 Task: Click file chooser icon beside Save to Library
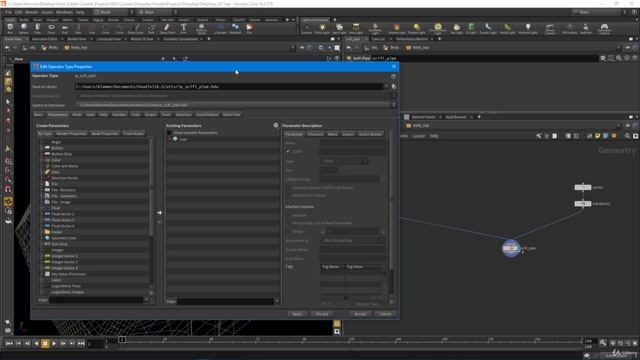393,87
